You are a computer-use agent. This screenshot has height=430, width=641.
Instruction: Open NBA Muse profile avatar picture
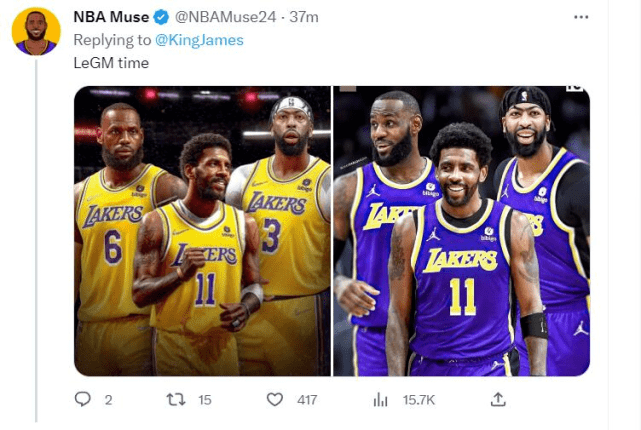pyautogui.click(x=36, y=31)
